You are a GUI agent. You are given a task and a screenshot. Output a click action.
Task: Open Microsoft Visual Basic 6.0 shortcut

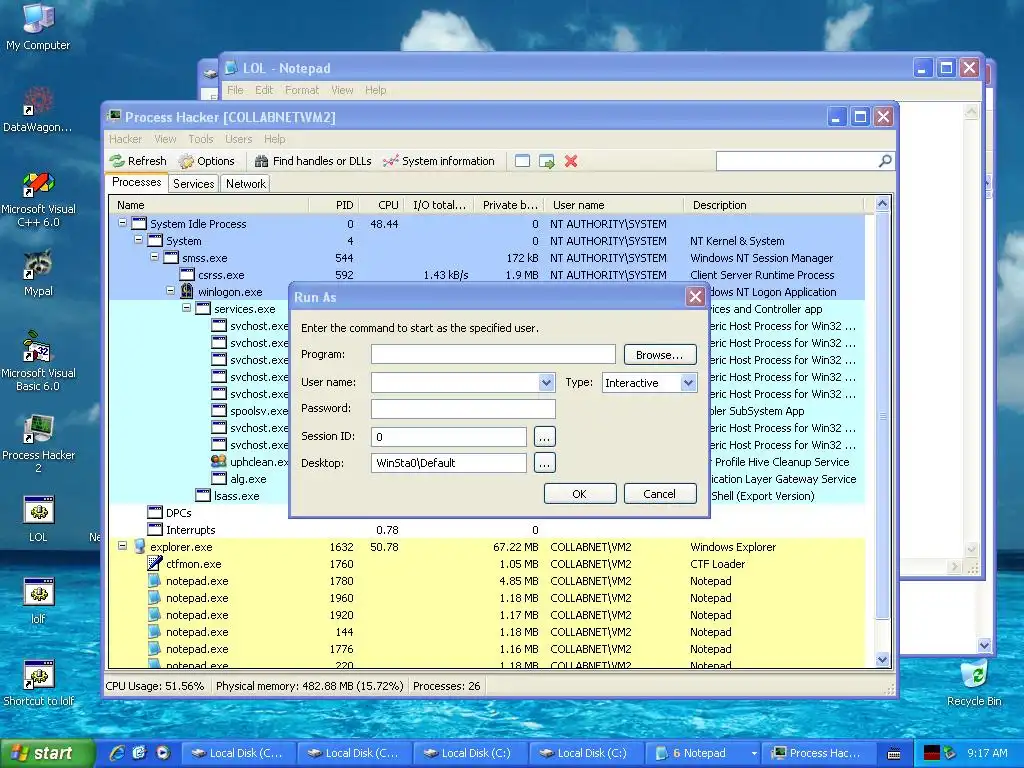[38, 360]
